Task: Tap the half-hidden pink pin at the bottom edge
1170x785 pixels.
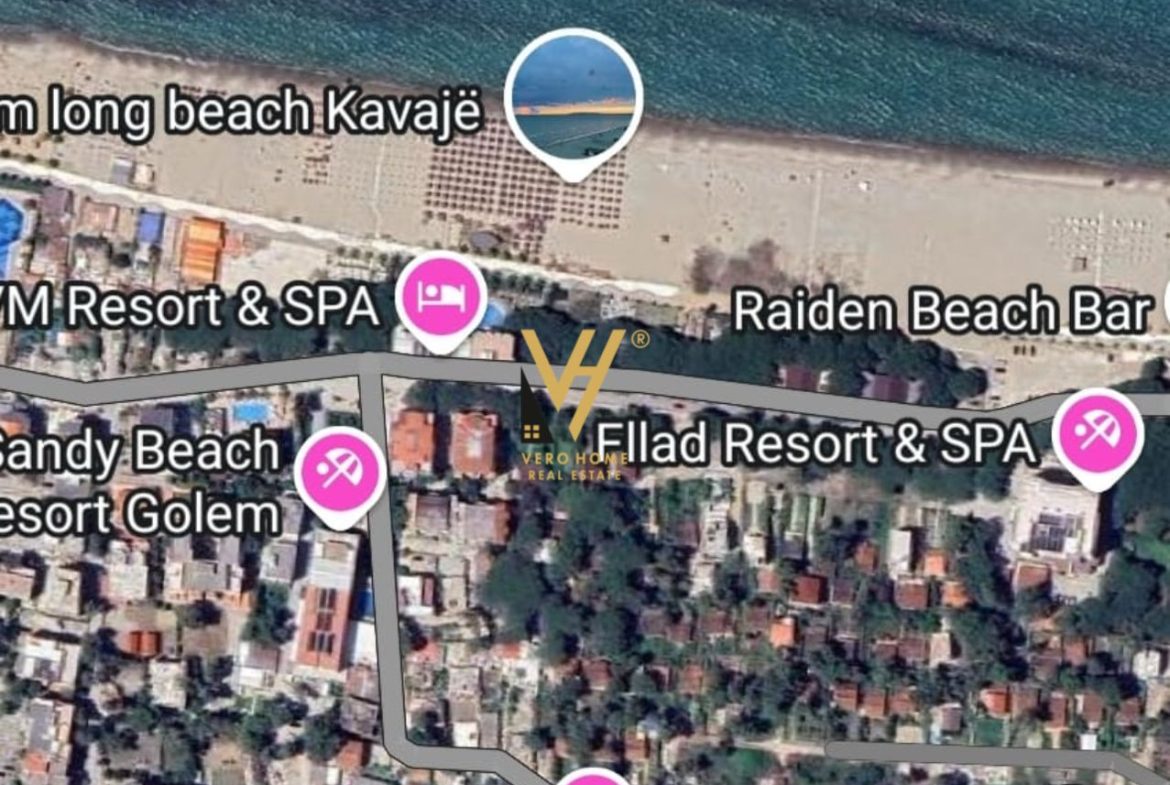Action: (594, 777)
